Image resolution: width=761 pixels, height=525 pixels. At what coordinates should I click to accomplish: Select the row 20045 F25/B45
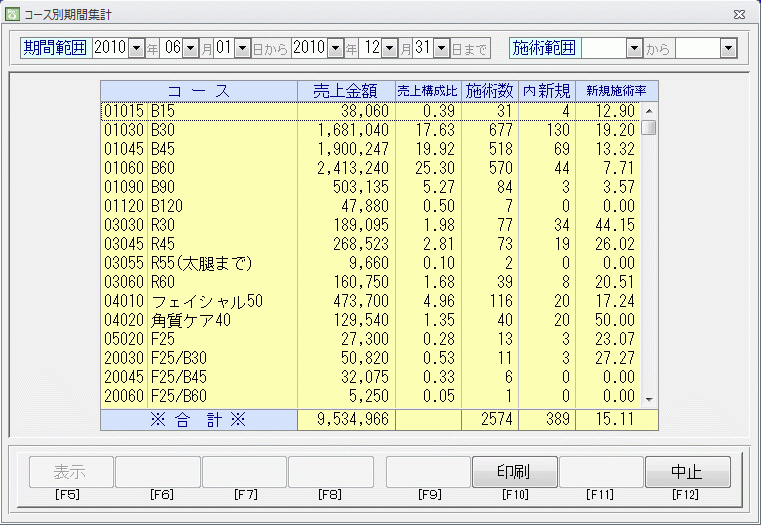[x=371, y=377]
